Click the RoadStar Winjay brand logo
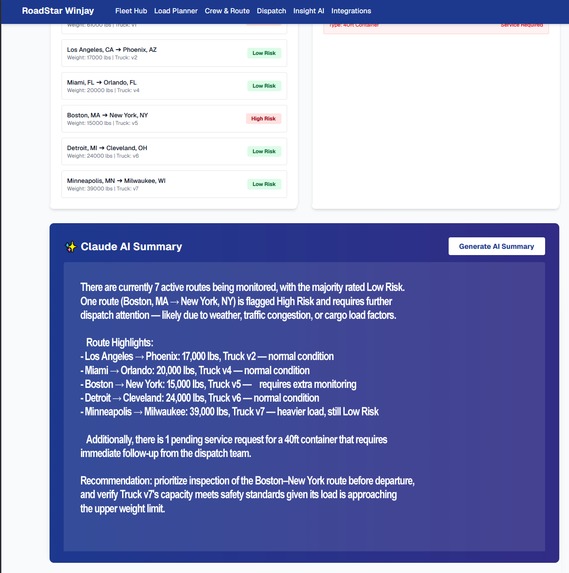The width and height of the screenshot is (569, 573). (58, 11)
